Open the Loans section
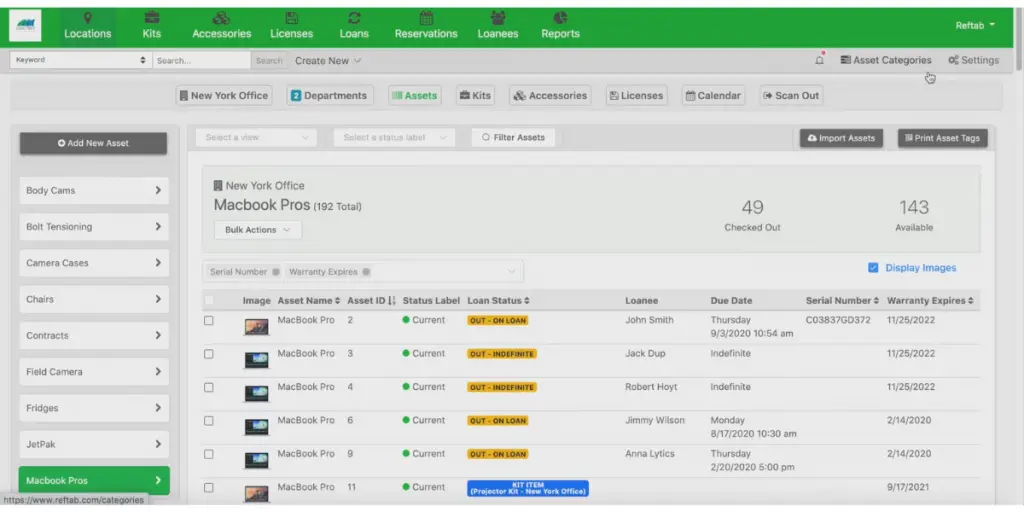This screenshot has height=512, width=1024. pyautogui.click(x=354, y=26)
